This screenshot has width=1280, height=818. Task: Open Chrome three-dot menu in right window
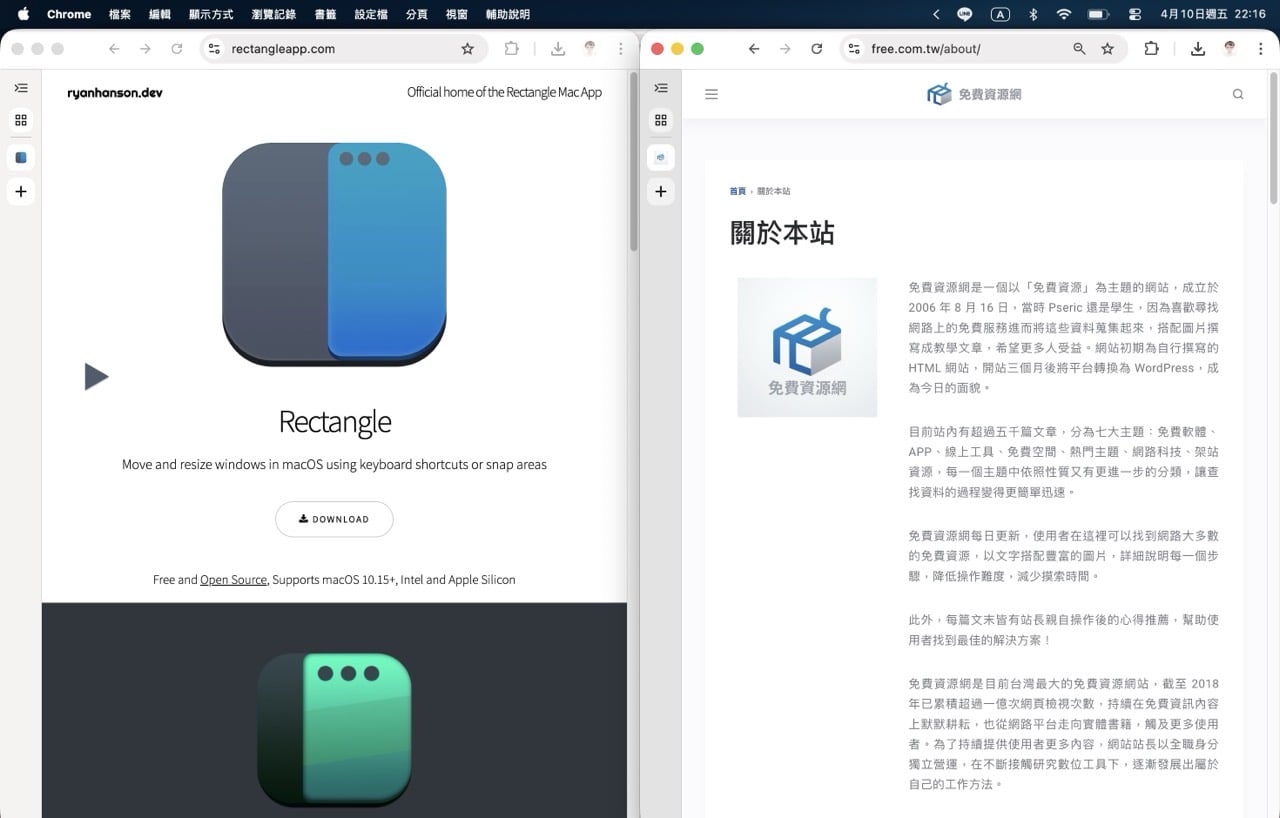pyautogui.click(x=1261, y=49)
